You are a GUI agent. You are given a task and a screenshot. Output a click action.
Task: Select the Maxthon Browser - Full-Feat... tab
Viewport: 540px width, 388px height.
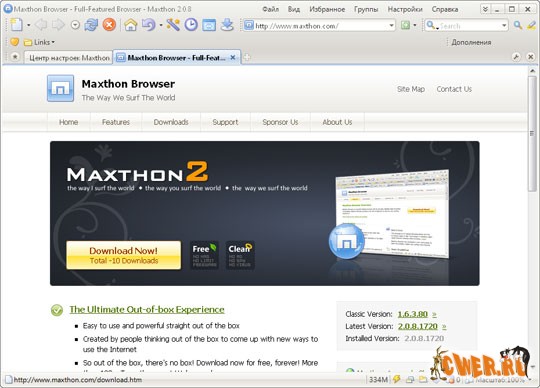[x=176, y=57]
